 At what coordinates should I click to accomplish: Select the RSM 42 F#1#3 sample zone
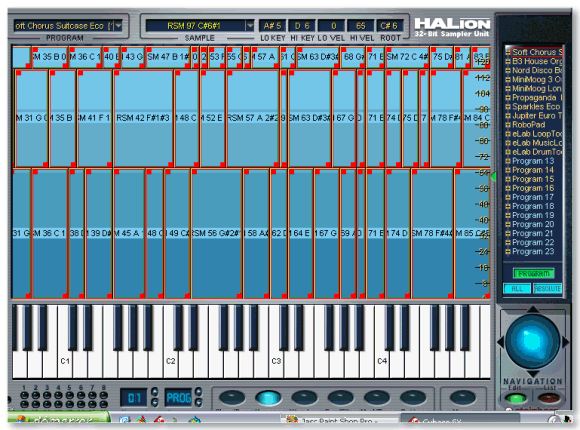pyautogui.click(x=143, y=118)
